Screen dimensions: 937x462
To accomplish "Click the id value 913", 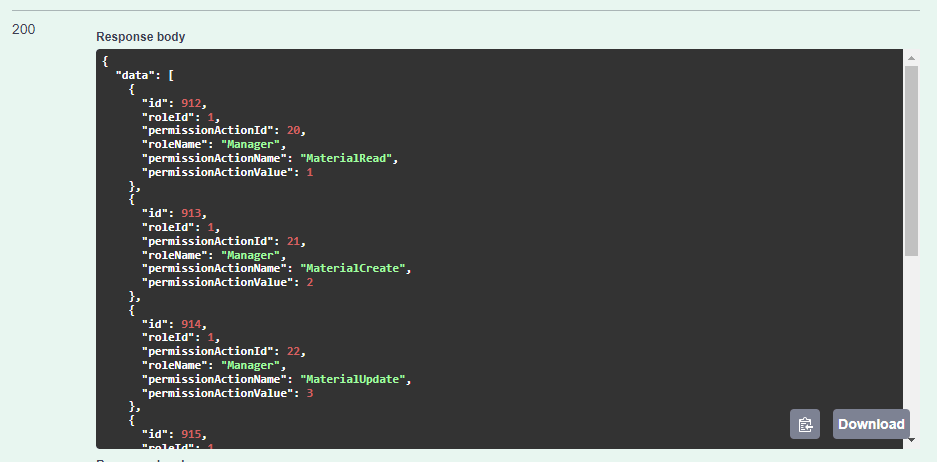I will point(191,213).
